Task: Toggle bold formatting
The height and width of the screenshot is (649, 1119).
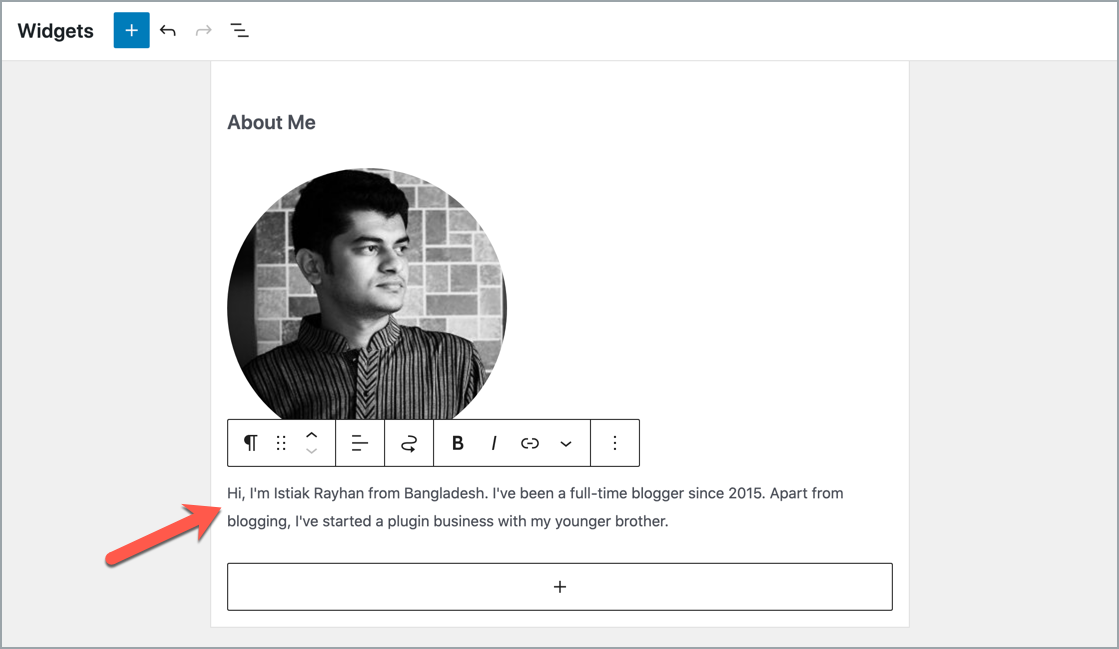Action: (x=457, y=442)
